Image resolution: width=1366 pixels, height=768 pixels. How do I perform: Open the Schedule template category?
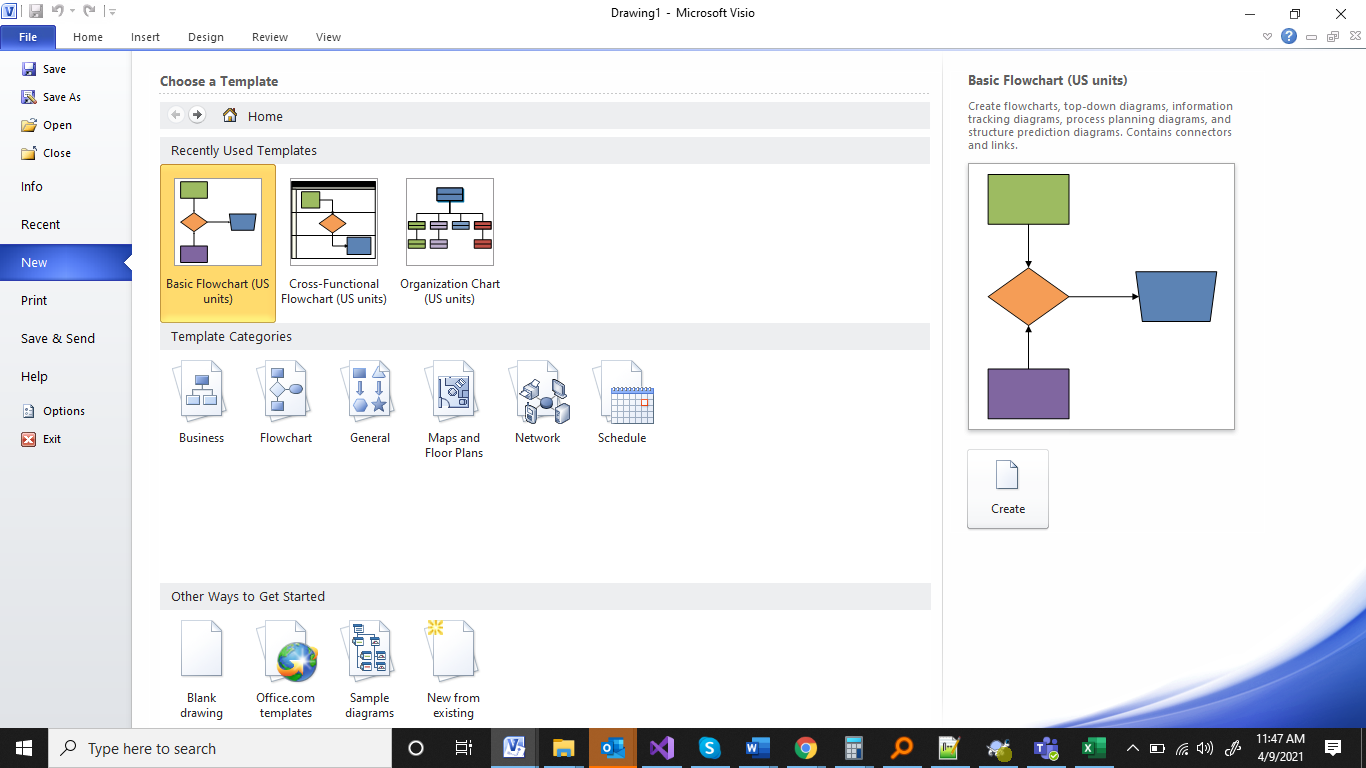click(622, 403)
